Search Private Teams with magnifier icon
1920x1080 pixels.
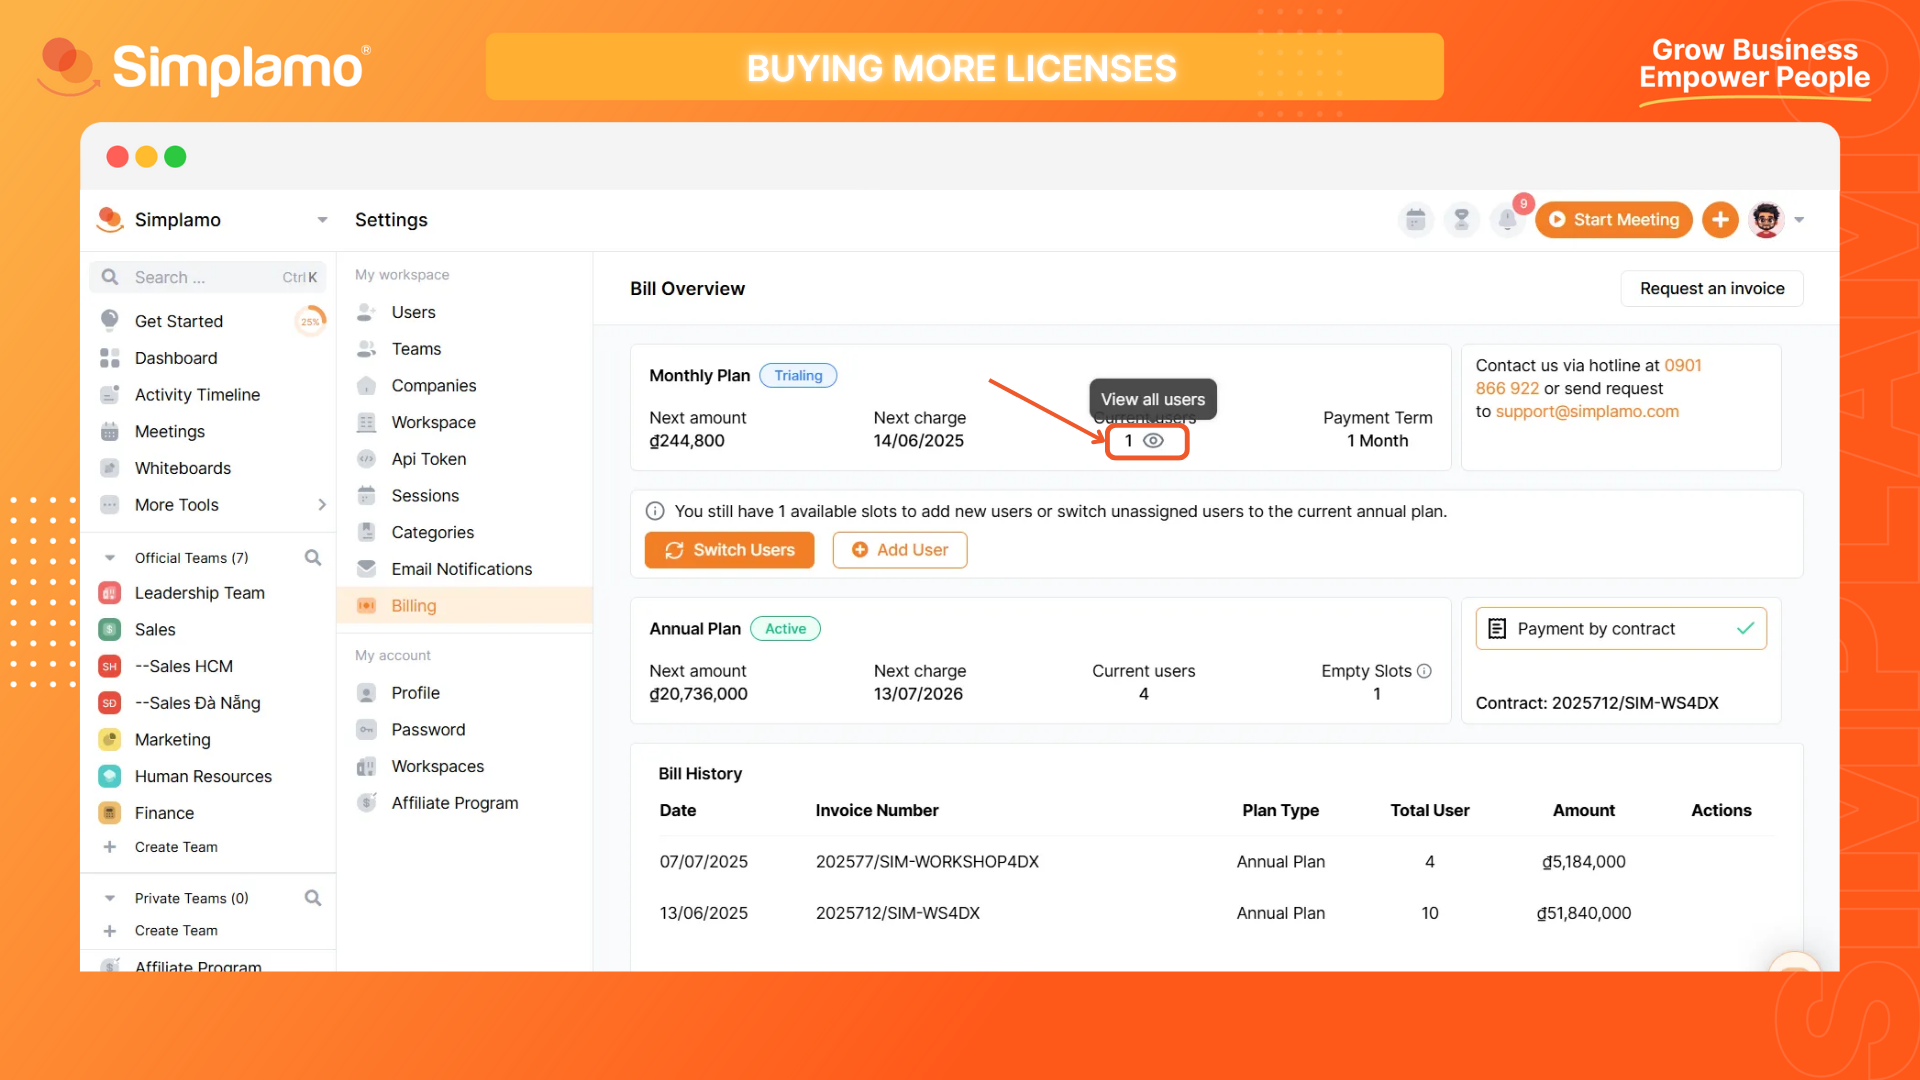coord(313,898)
